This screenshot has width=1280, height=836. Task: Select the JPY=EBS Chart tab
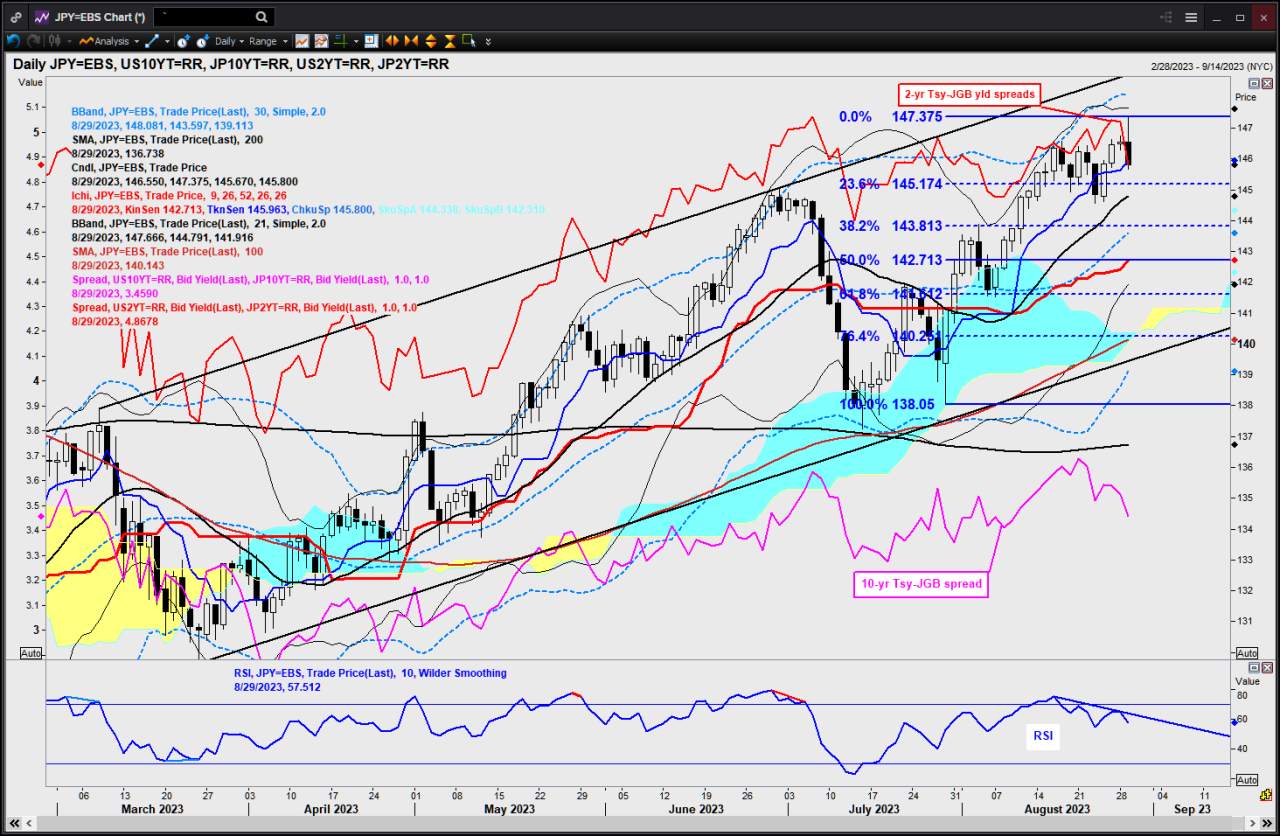pyautogui.click(x=89, y=17)
